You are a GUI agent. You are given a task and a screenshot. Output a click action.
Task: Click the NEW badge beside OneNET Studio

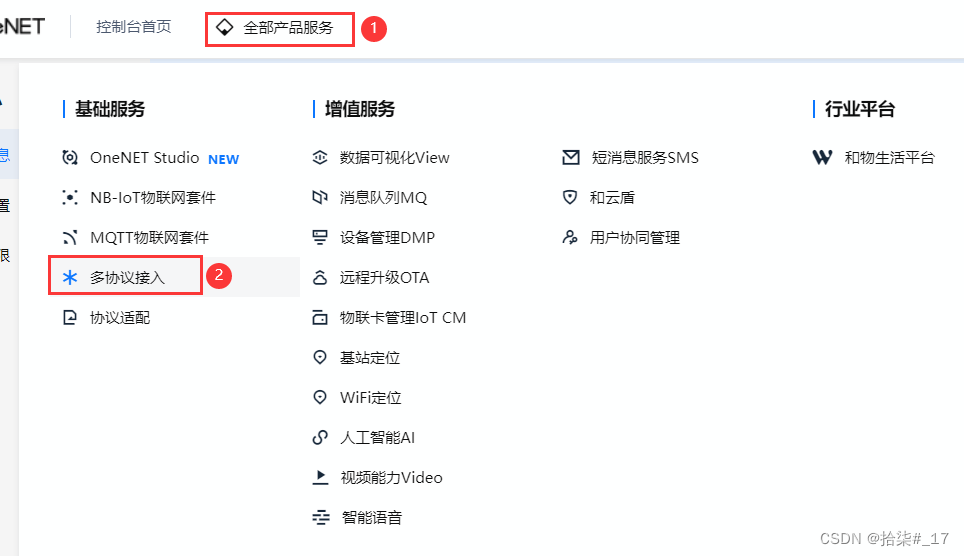coord(223,159)
